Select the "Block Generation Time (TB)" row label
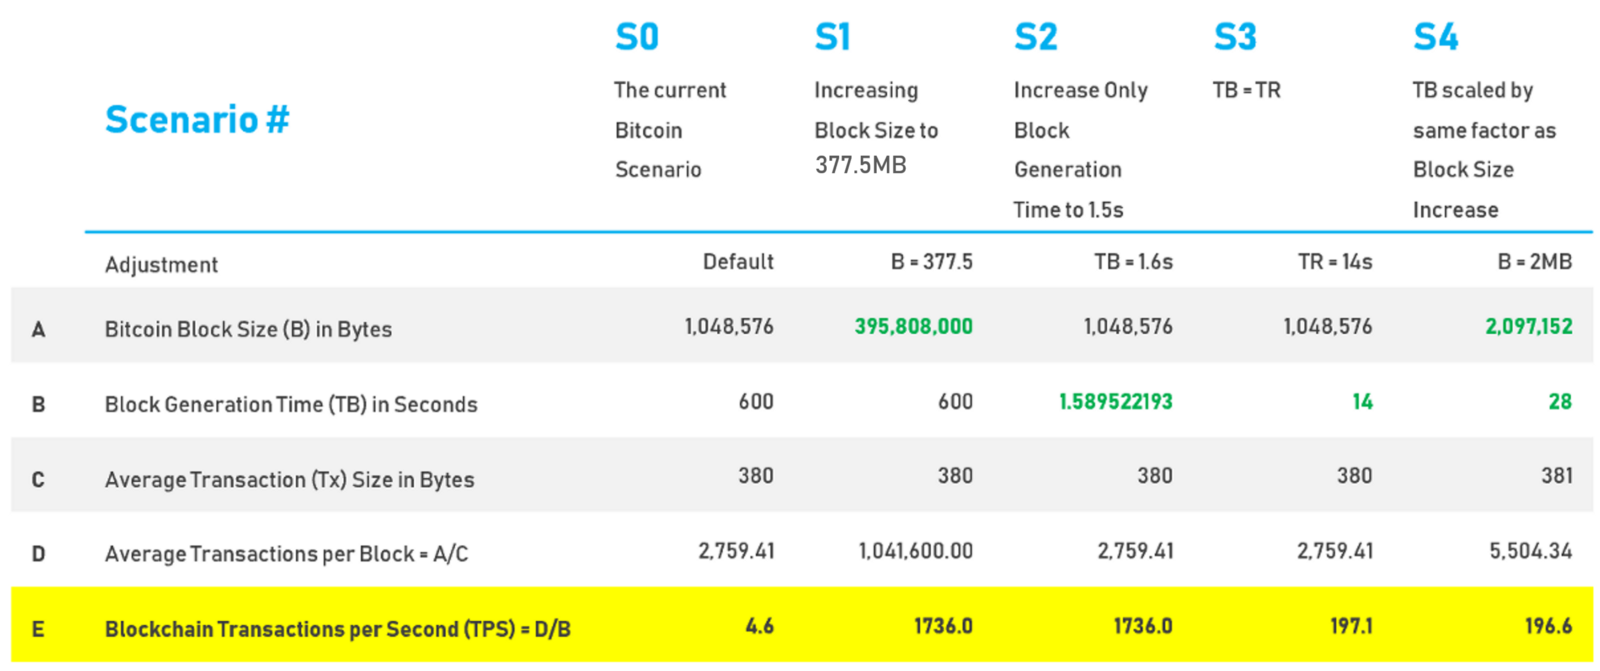This screenshot has height=671, width=1600. tap(291, 404)
